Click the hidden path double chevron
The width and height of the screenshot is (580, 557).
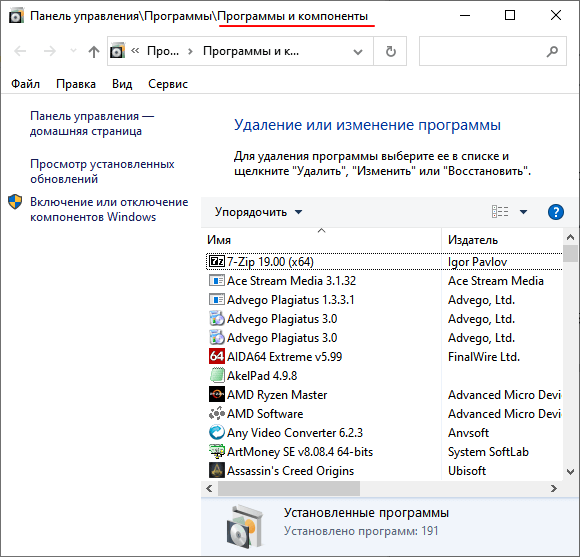pos(135,51)
